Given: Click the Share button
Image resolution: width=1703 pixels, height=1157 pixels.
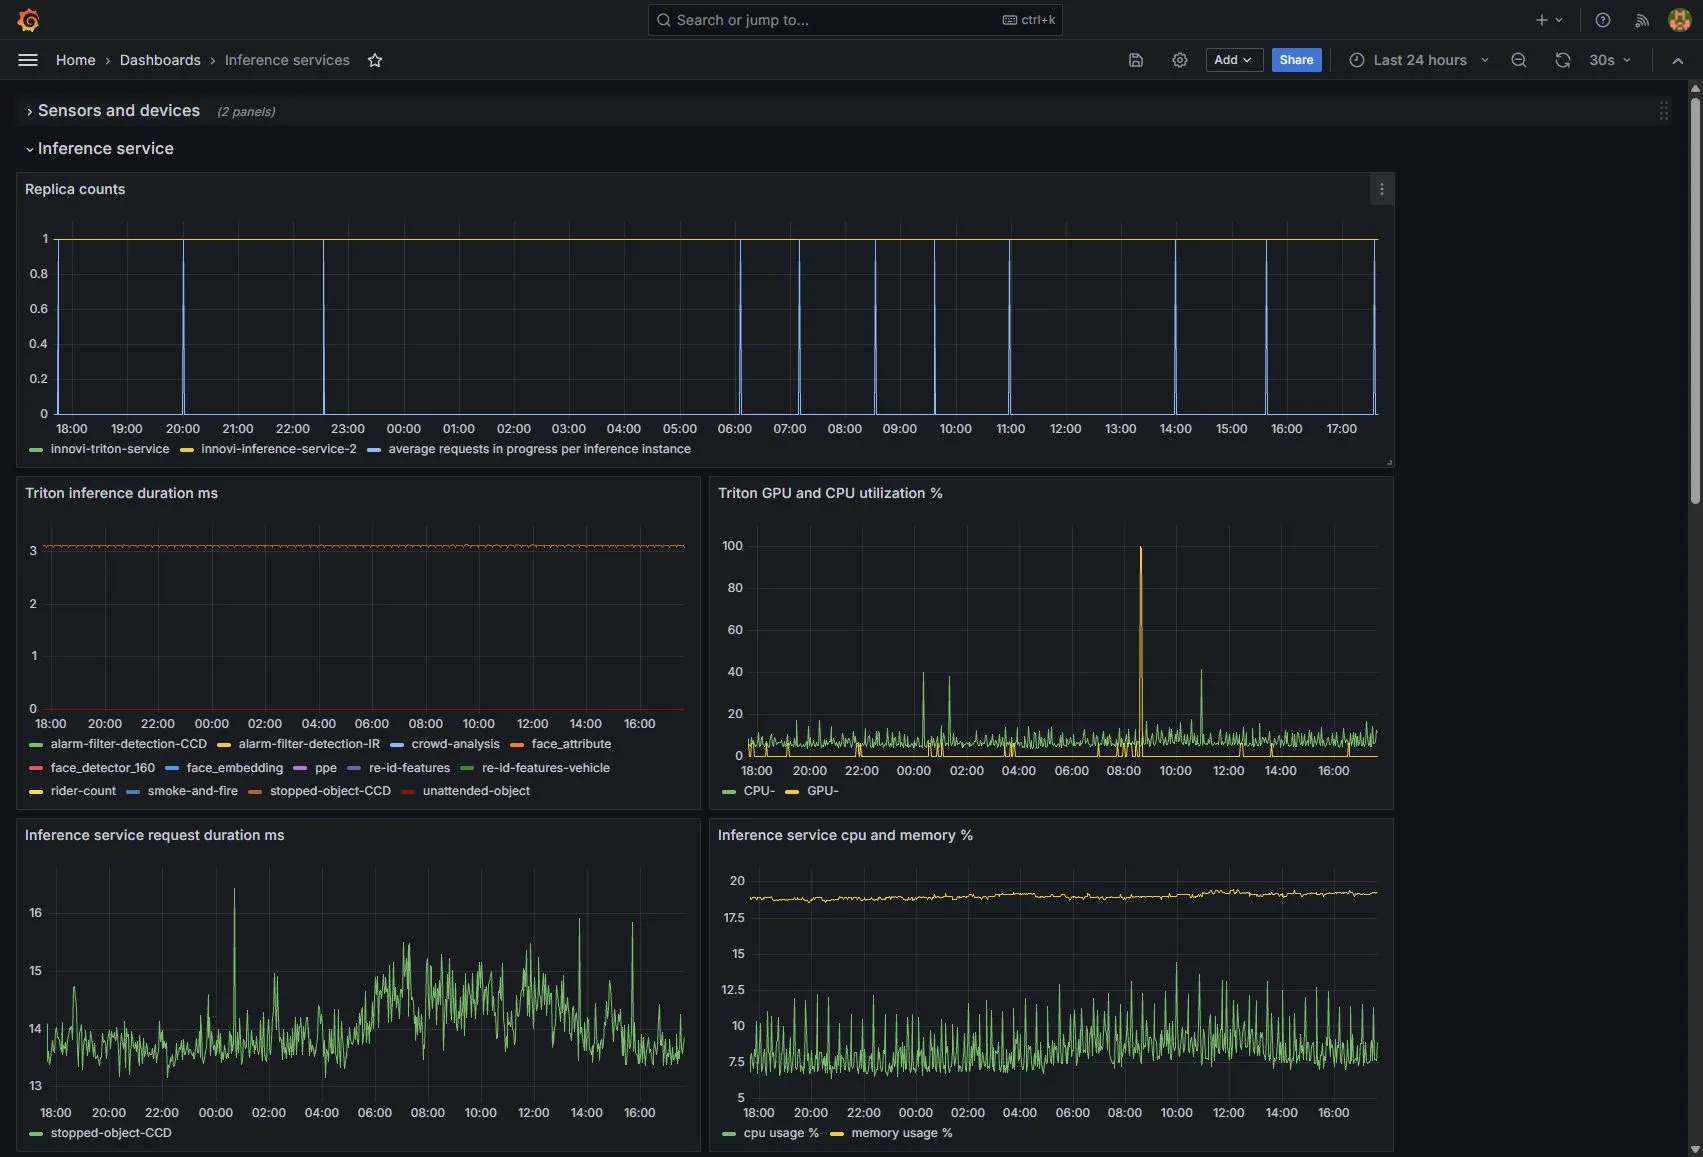Looking at the screenshot, I should point(1296,60).
